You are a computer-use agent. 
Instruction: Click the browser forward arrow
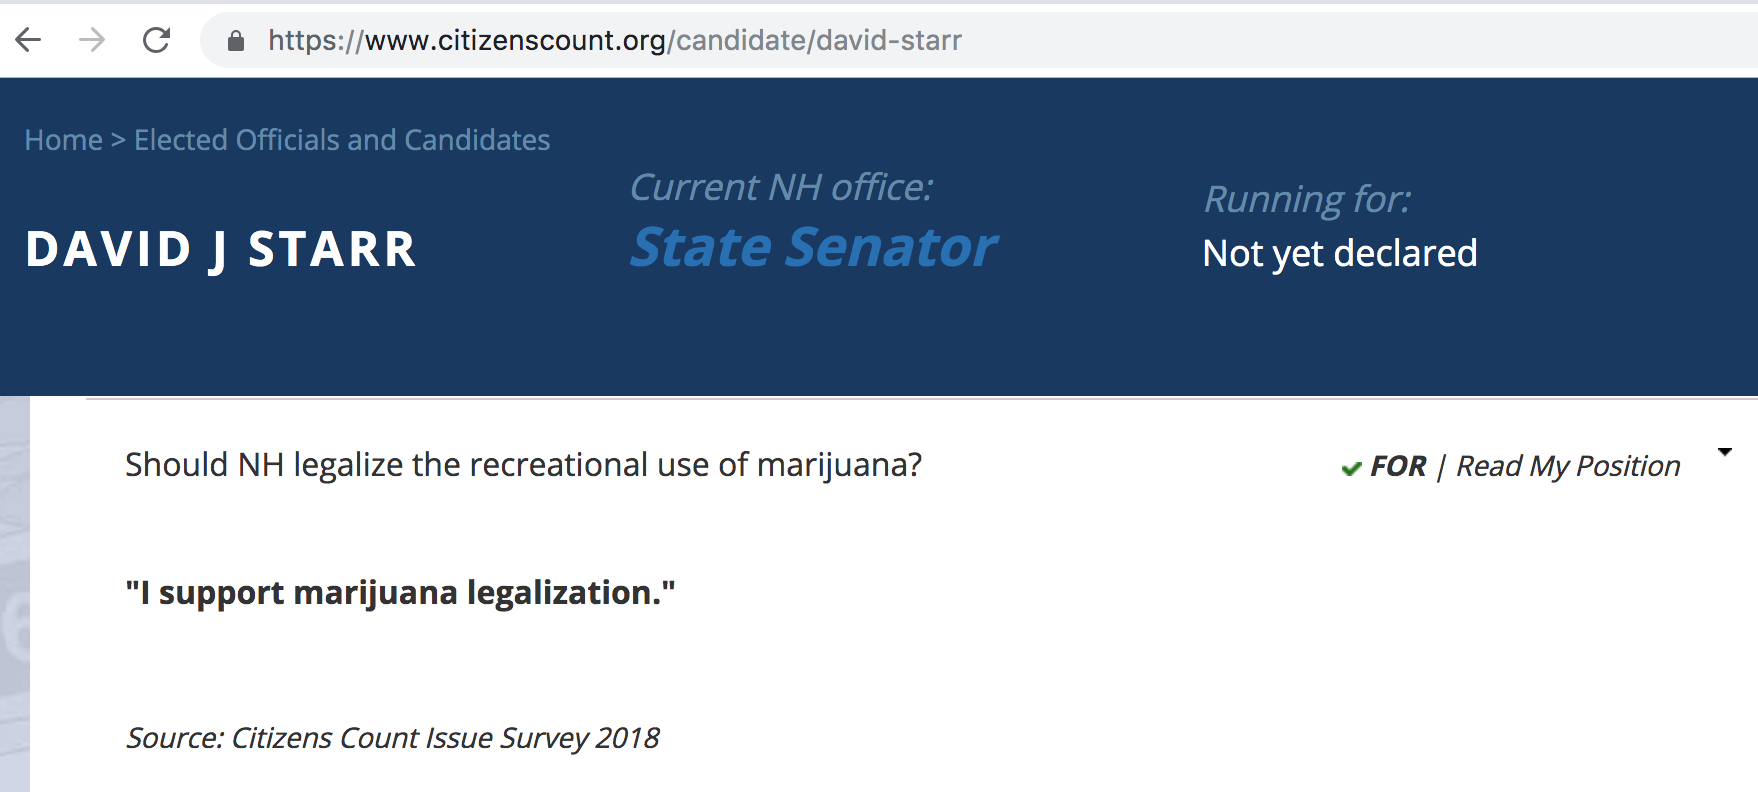[92, 40]
